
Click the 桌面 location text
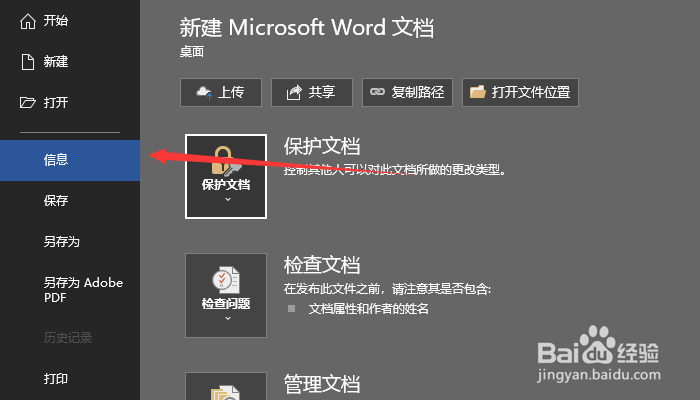pos(192,52)
